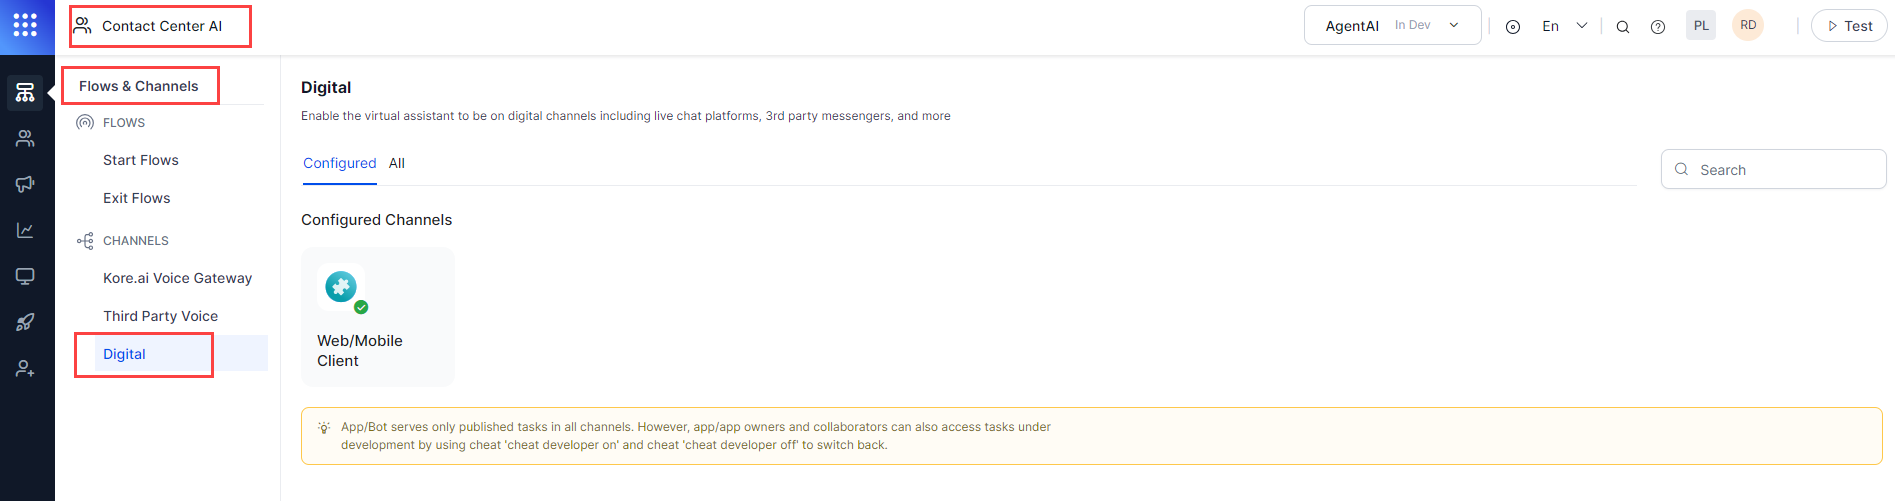The width and height of the screenshot is (1895, 501).
Task: Click the megaphone campaigns icon
Action: [x=25, y=184]
